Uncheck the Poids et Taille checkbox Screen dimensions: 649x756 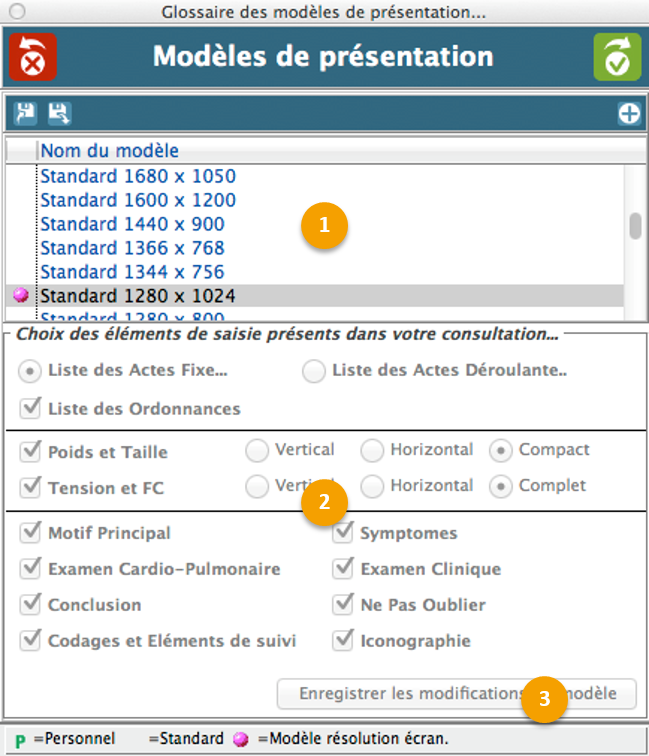point(30,452)
